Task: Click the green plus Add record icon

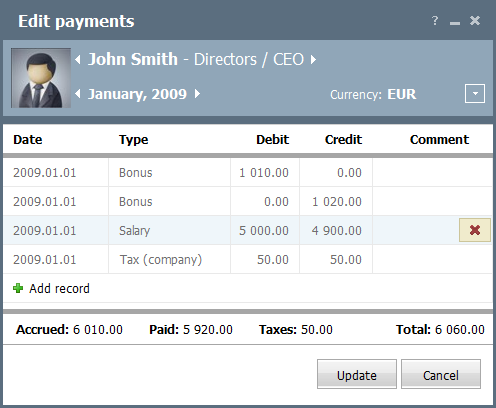Action: [x=18, y=288]
